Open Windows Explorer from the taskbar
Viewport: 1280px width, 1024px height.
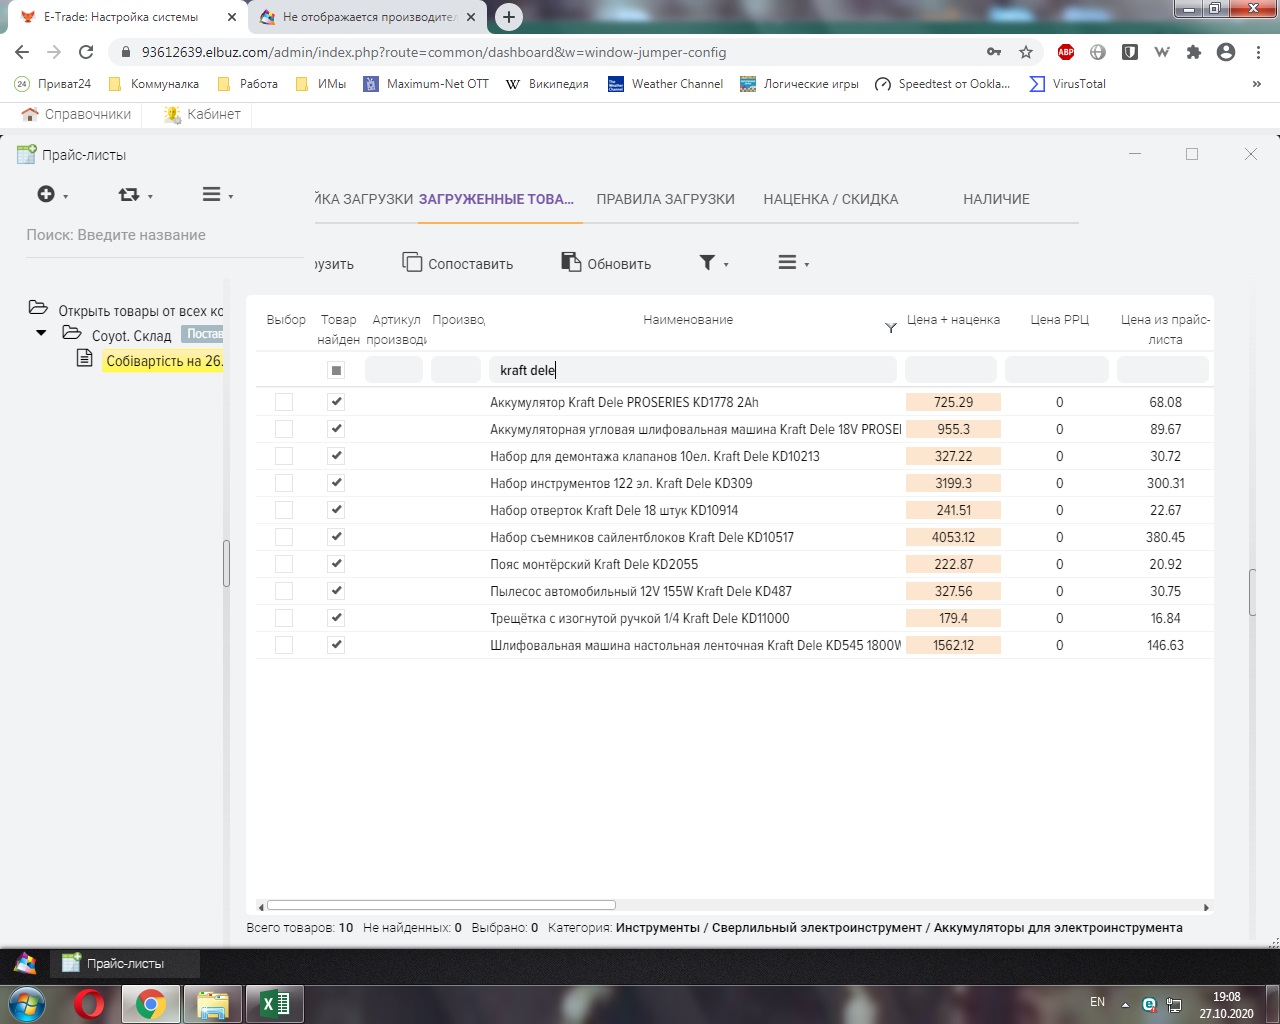tap(213, 1004)
